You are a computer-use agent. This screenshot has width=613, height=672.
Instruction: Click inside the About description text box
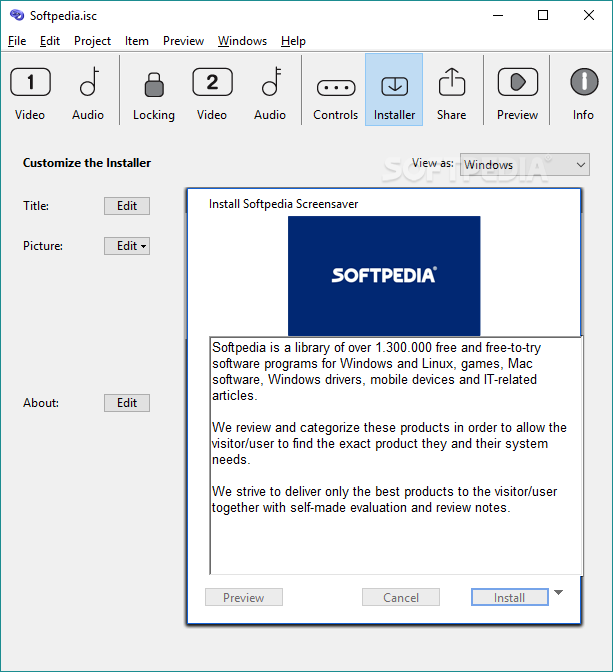[396, 456]
